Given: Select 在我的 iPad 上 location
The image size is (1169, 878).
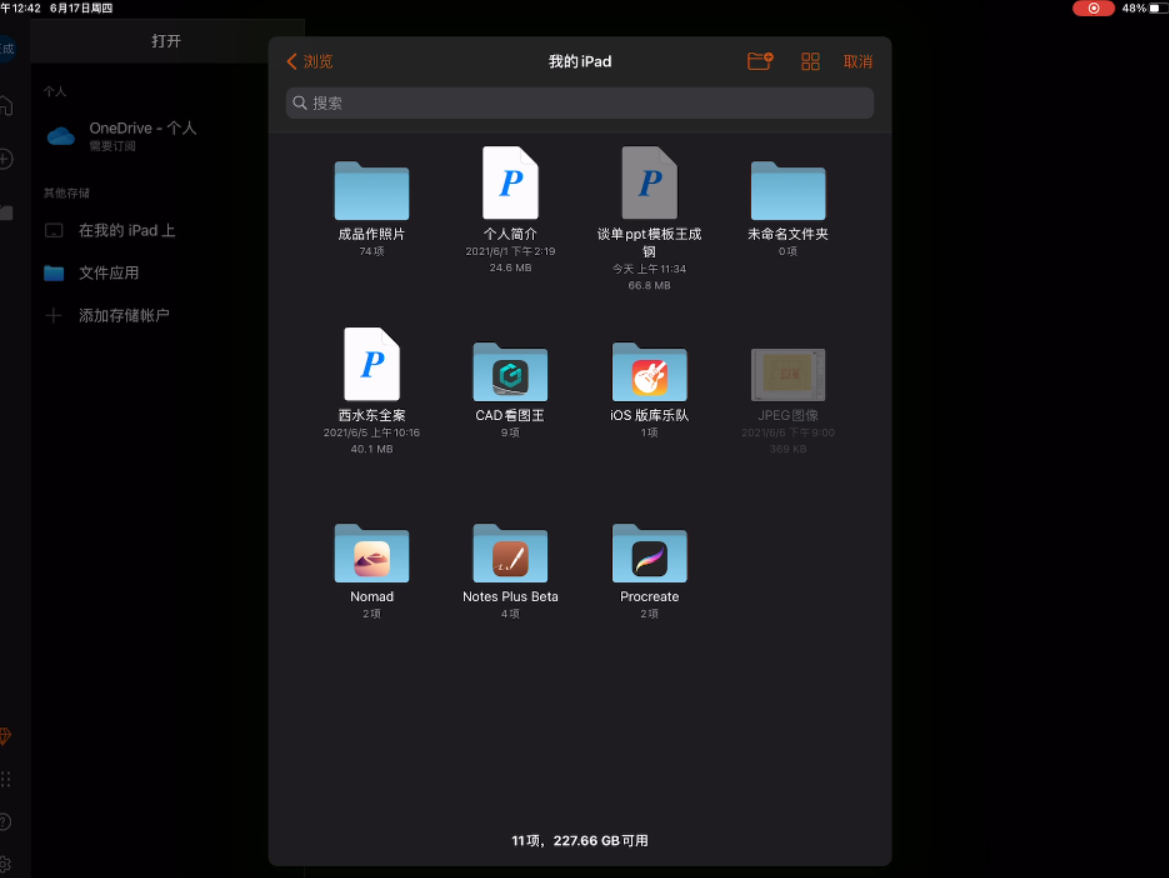Looking at the screenshot, I should pos(126,231).
